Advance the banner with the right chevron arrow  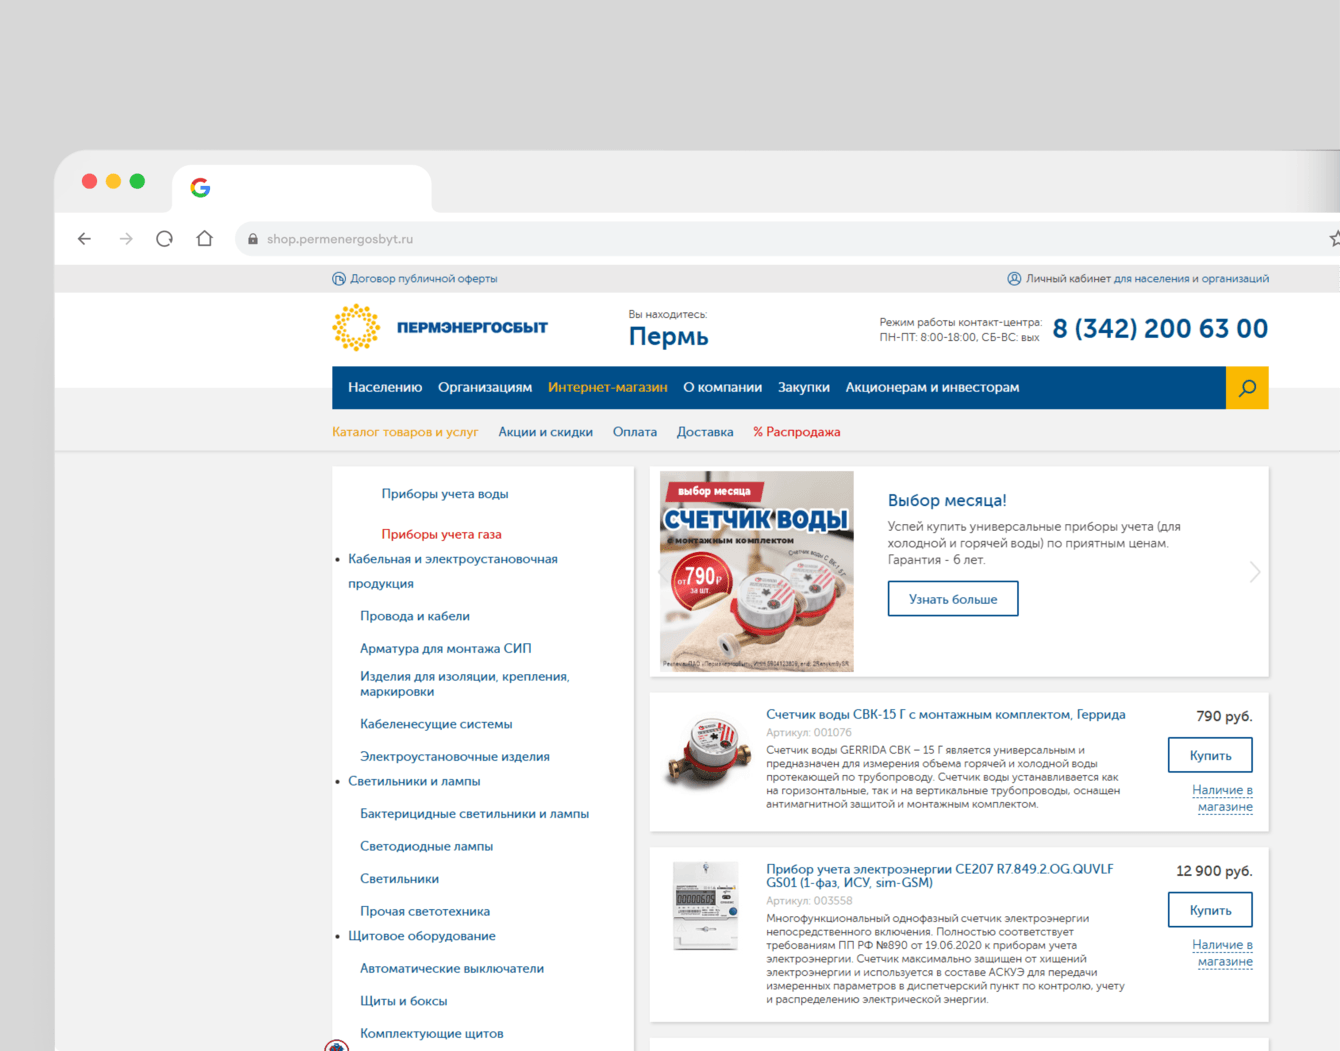coord(1255,571)
